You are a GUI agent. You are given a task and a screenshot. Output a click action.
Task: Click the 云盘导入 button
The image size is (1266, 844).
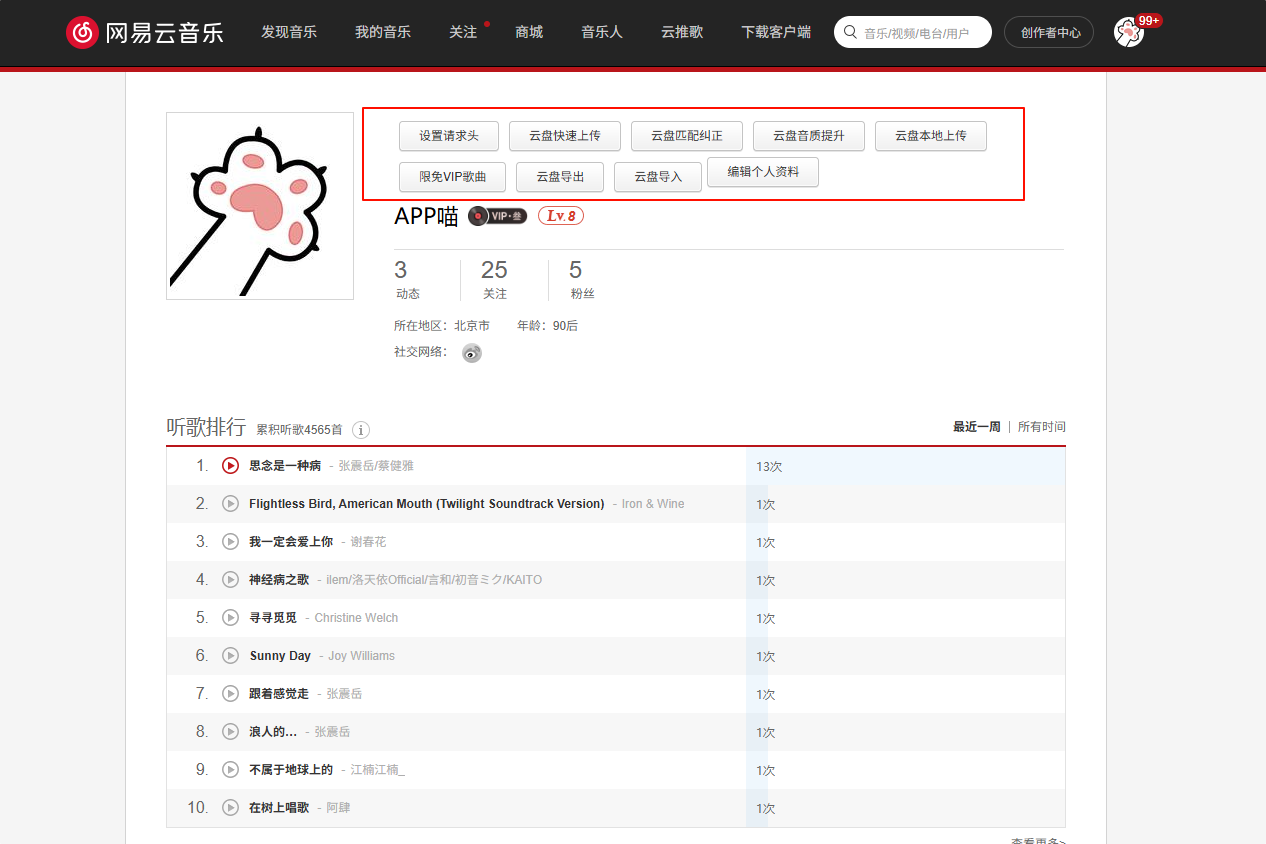[658, 177]
